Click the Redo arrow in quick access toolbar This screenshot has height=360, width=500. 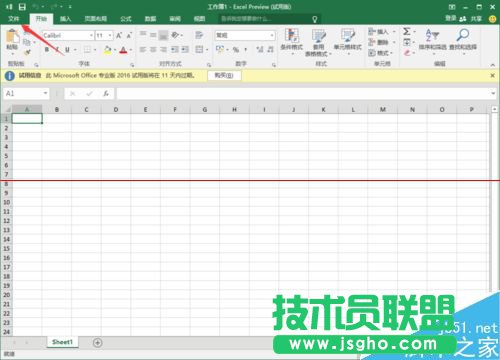54,7
